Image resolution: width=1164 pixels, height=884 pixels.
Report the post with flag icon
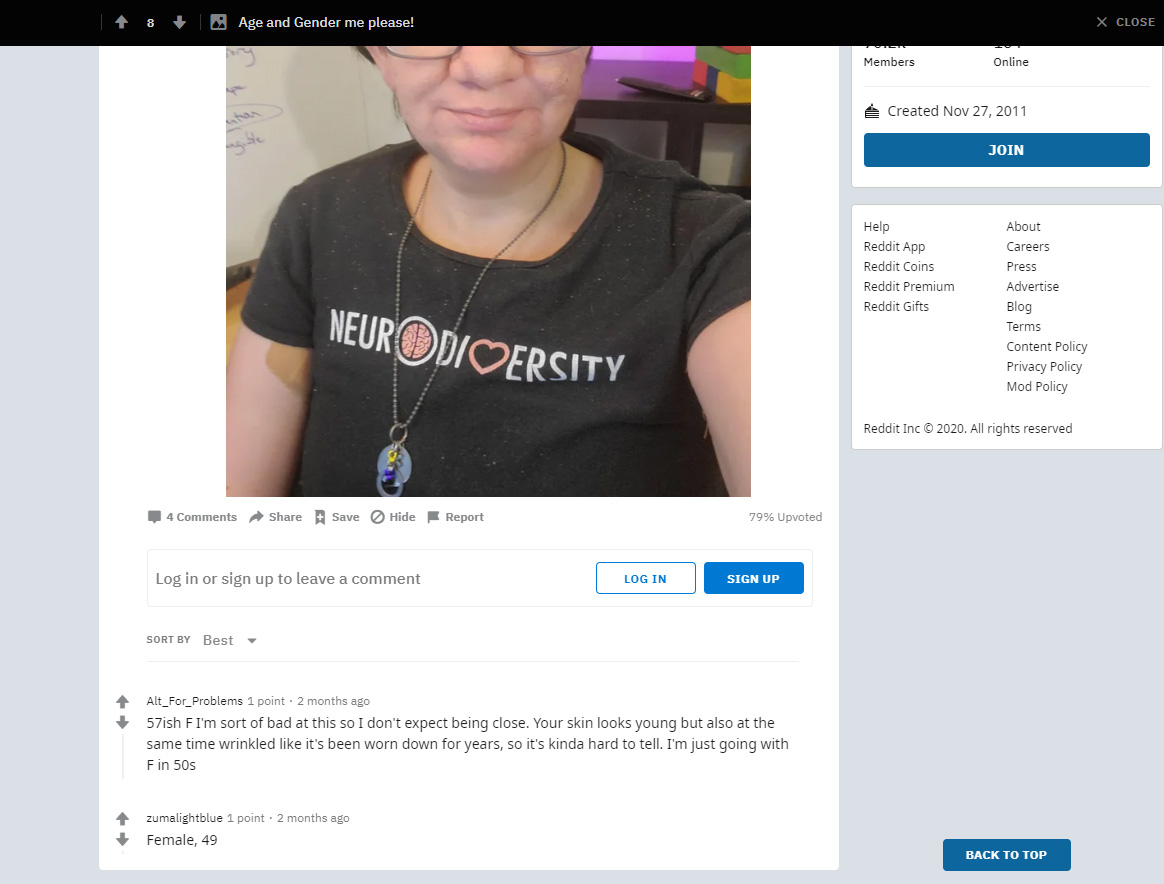point(456,517)
